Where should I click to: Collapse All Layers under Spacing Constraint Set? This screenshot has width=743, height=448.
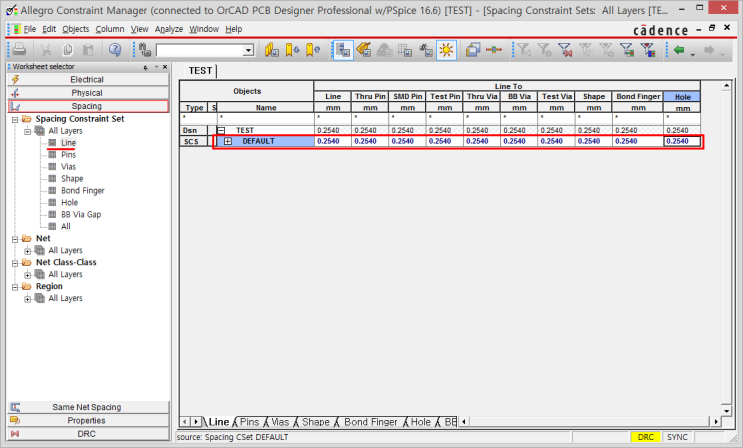[x=27, y=131]
